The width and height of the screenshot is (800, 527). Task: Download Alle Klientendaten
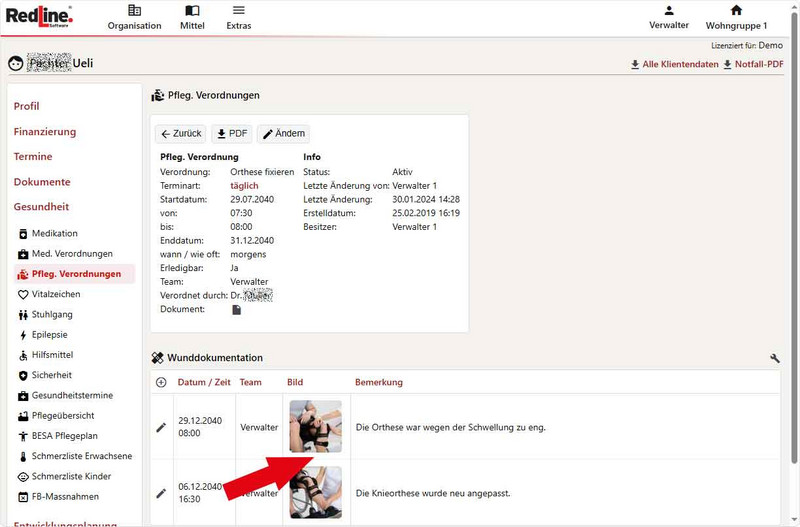click(674, 64)
